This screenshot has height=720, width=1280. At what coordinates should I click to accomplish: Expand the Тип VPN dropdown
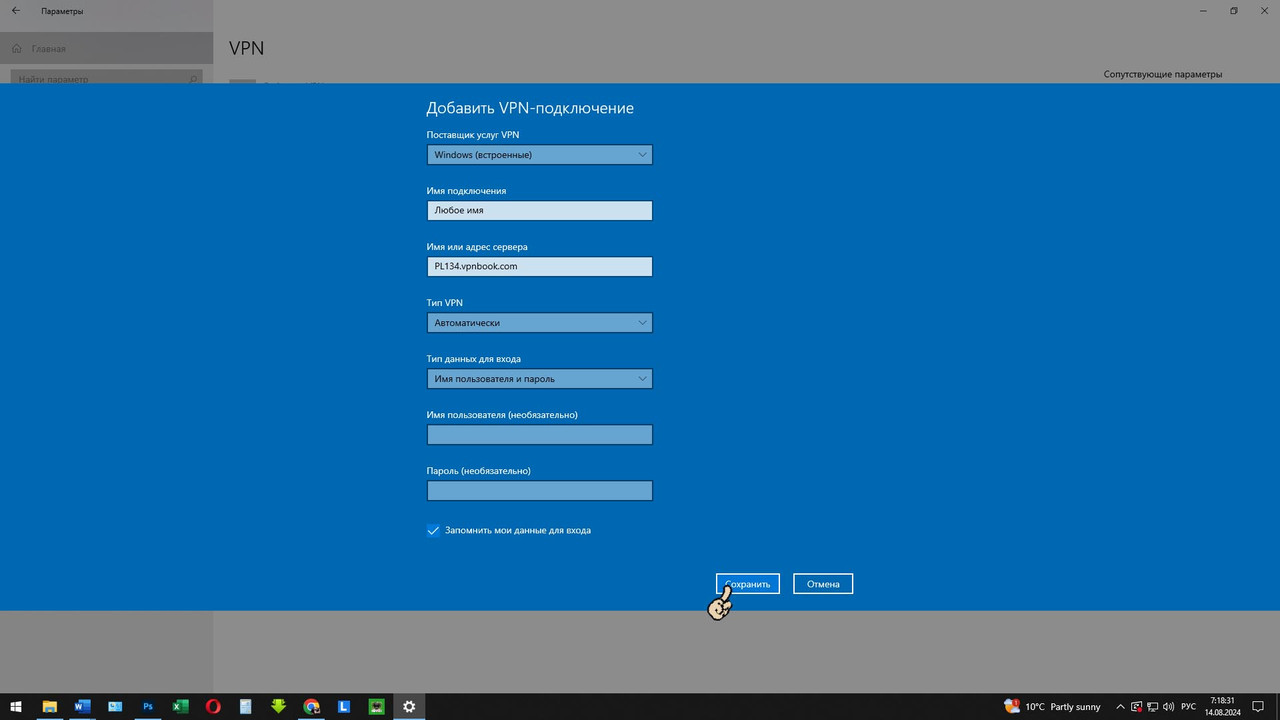[539, 322]
